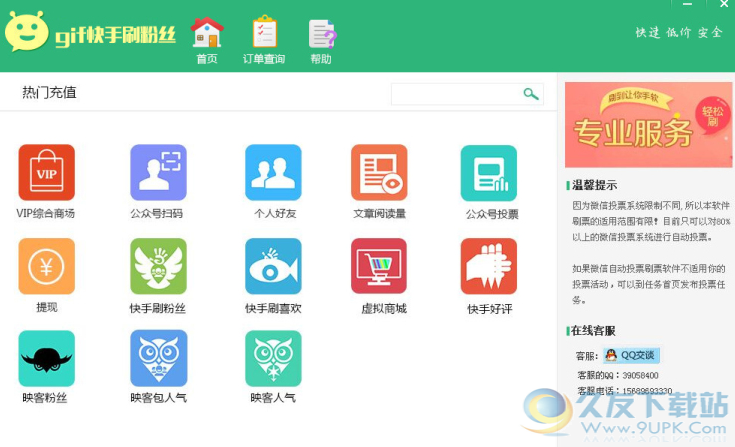Click the smiley face app logo
This screenshot has height=447, width=735.
pyautogui.click(x=26, y=31)
